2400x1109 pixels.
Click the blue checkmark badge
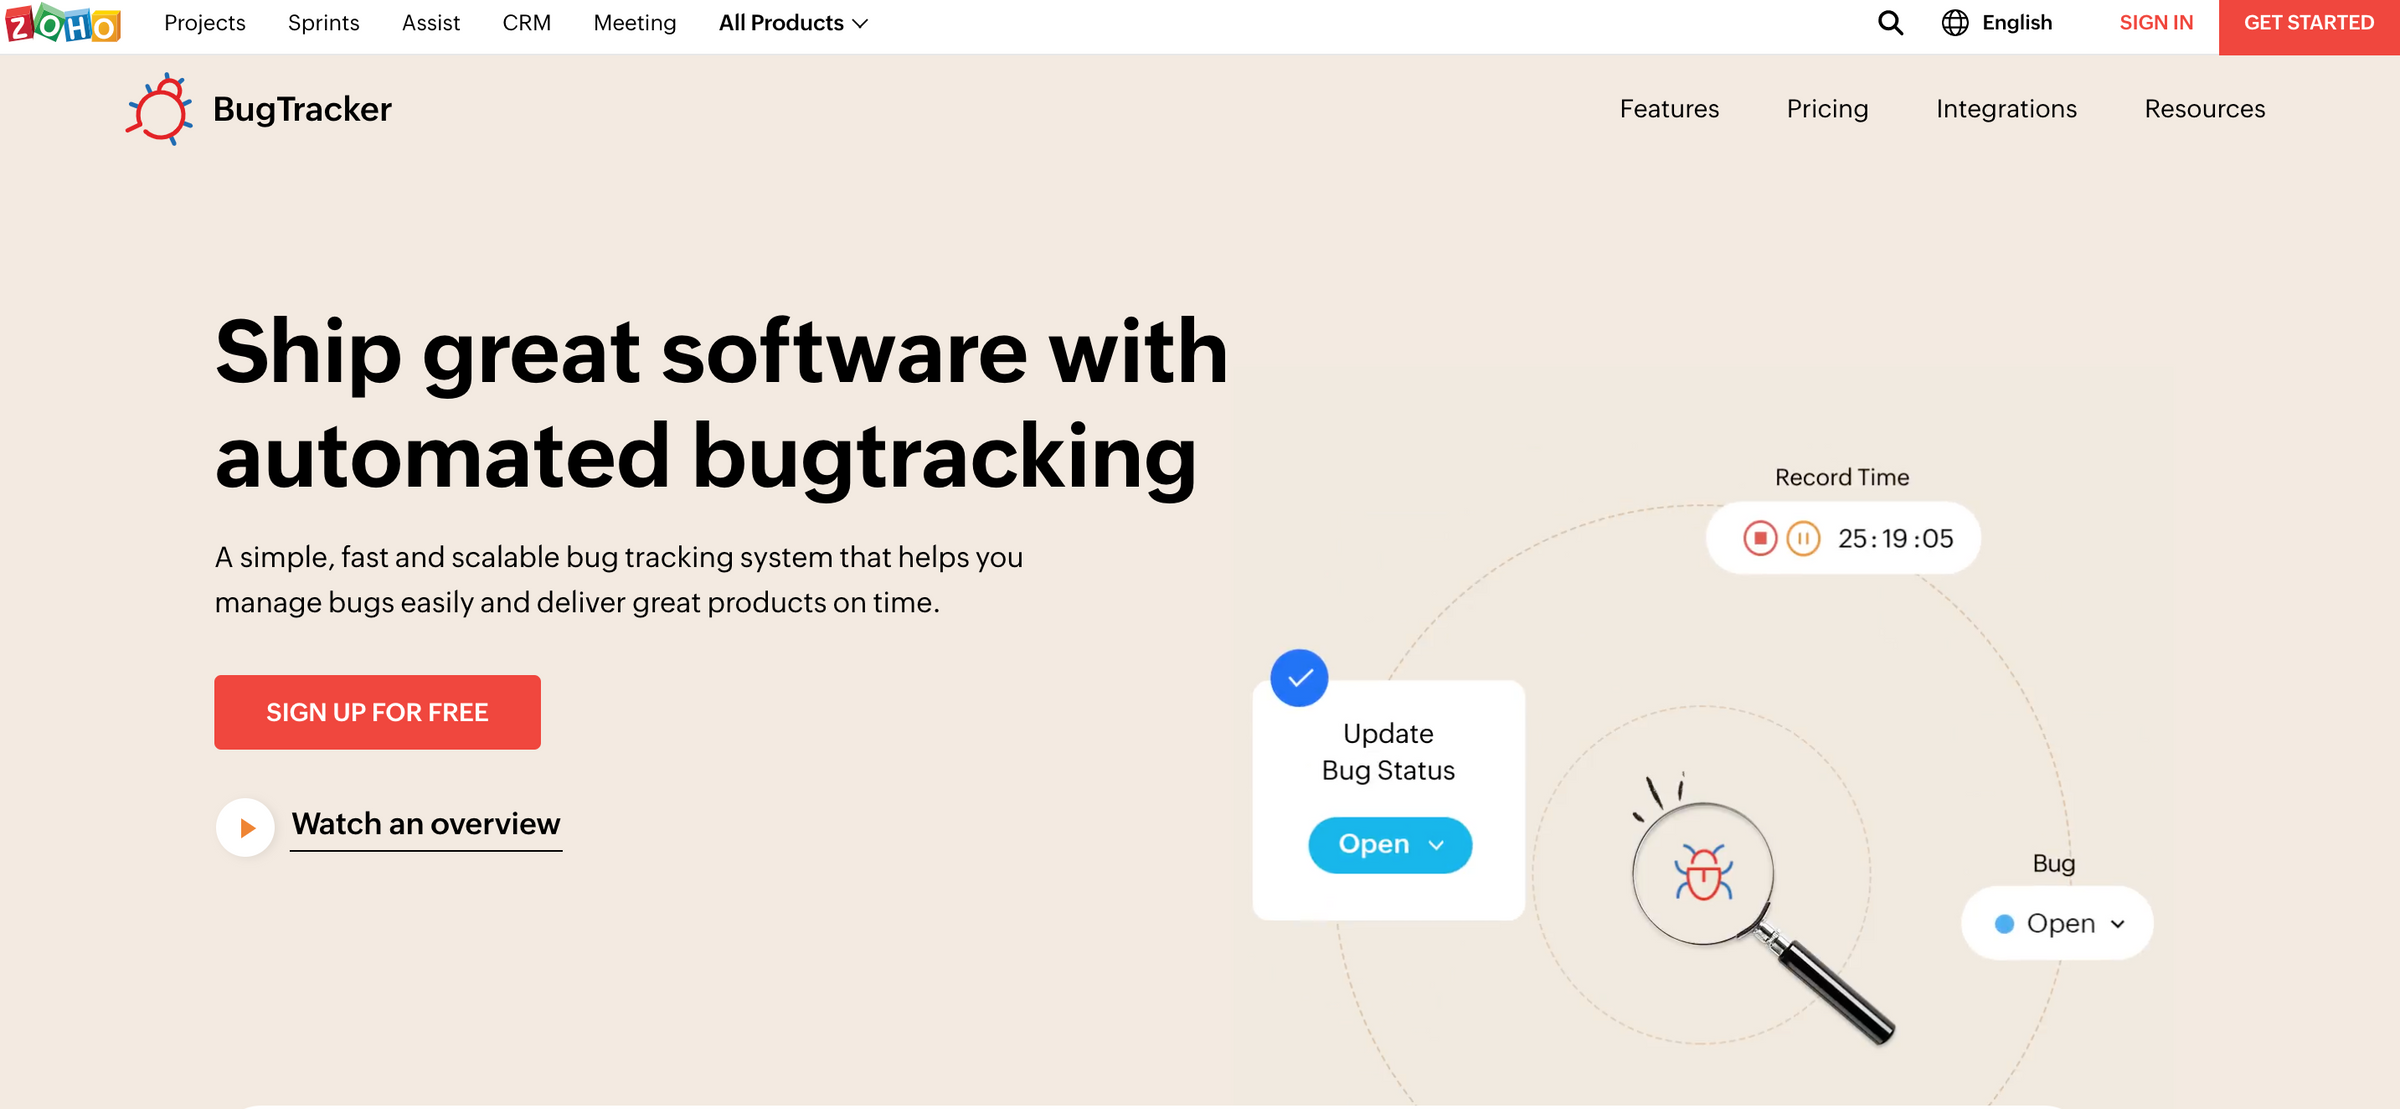pyautogui.click(x=1299, y=678)
